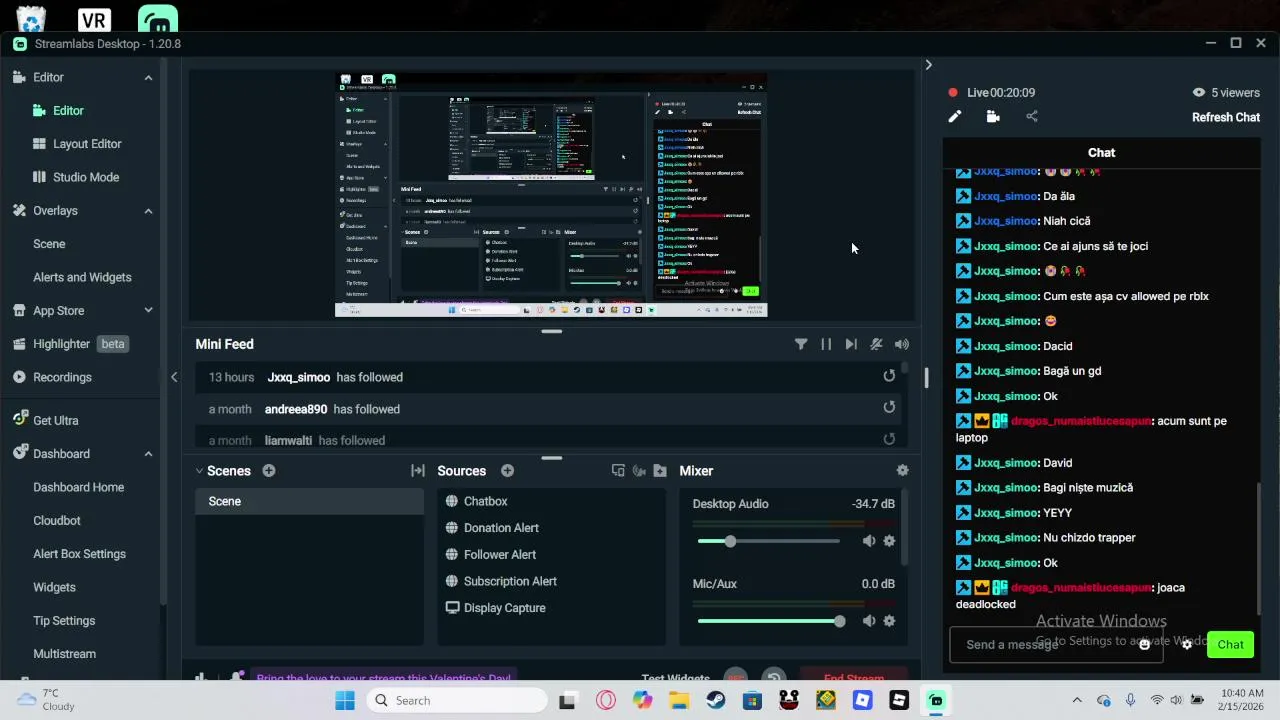
Task: Toggle Mini Feed alert volume speaker
Action: [902, 344]
